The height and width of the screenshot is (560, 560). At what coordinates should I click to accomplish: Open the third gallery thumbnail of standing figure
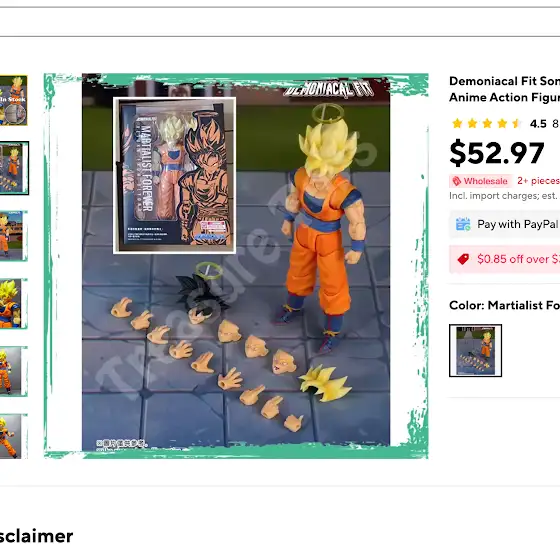tap(13, 236)
